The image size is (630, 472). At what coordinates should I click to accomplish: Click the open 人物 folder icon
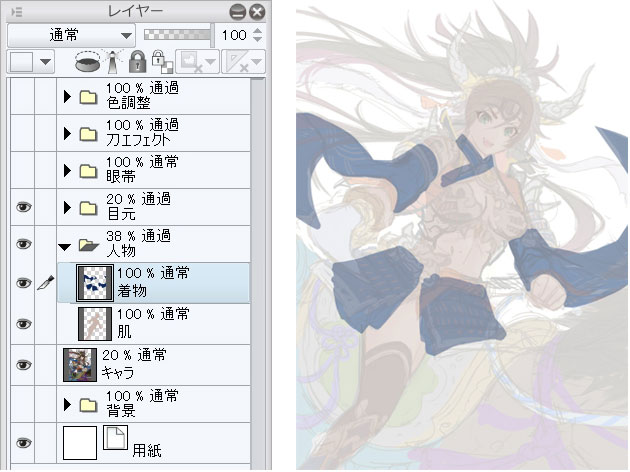[x=89, y=245]
